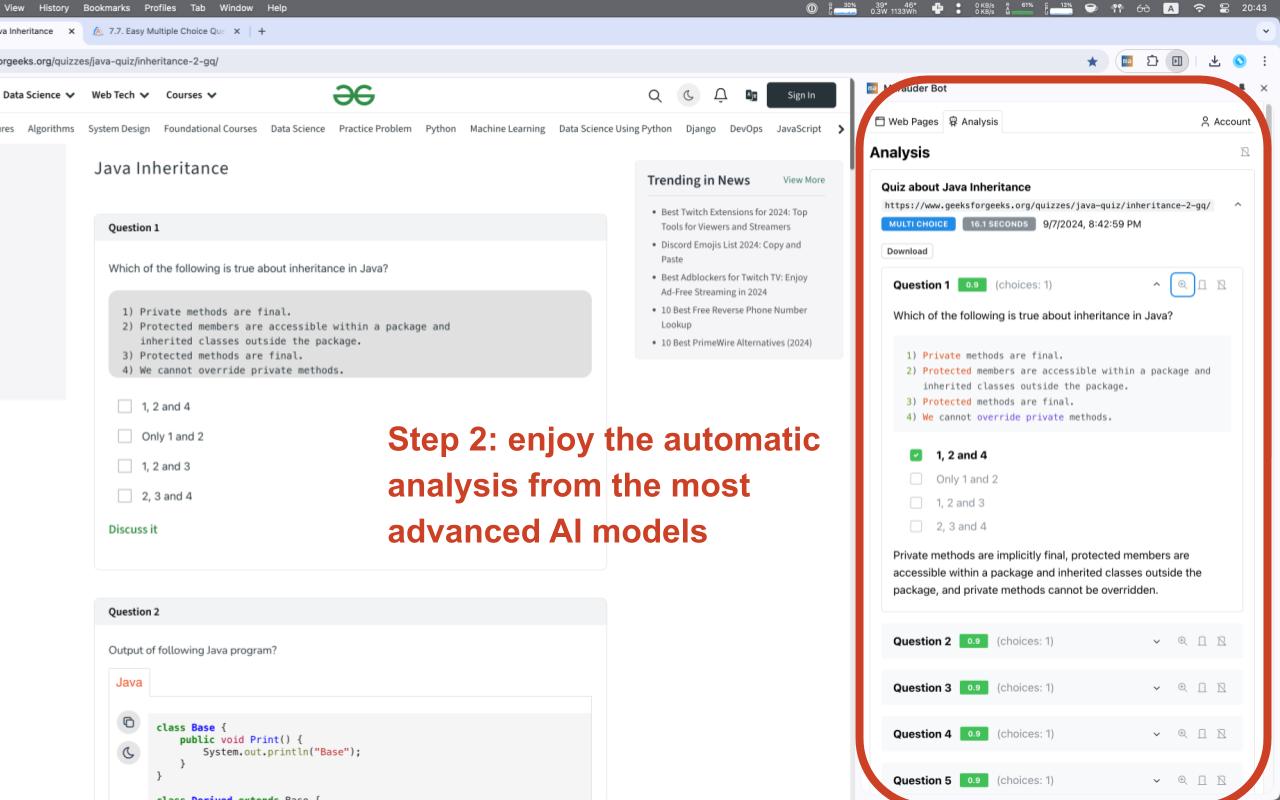Open notifications bell icon

pos(720,95)
